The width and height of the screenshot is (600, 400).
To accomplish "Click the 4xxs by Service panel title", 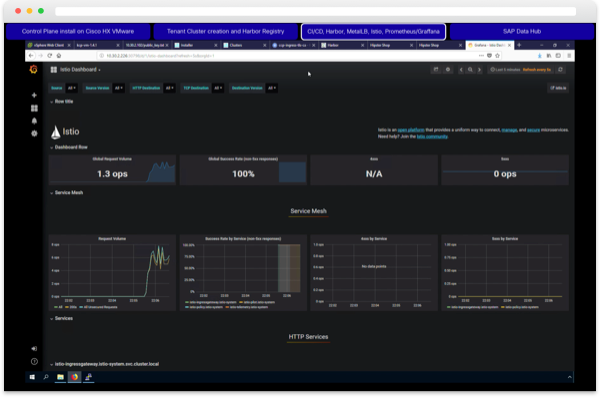I will click(x=374, y=239).
